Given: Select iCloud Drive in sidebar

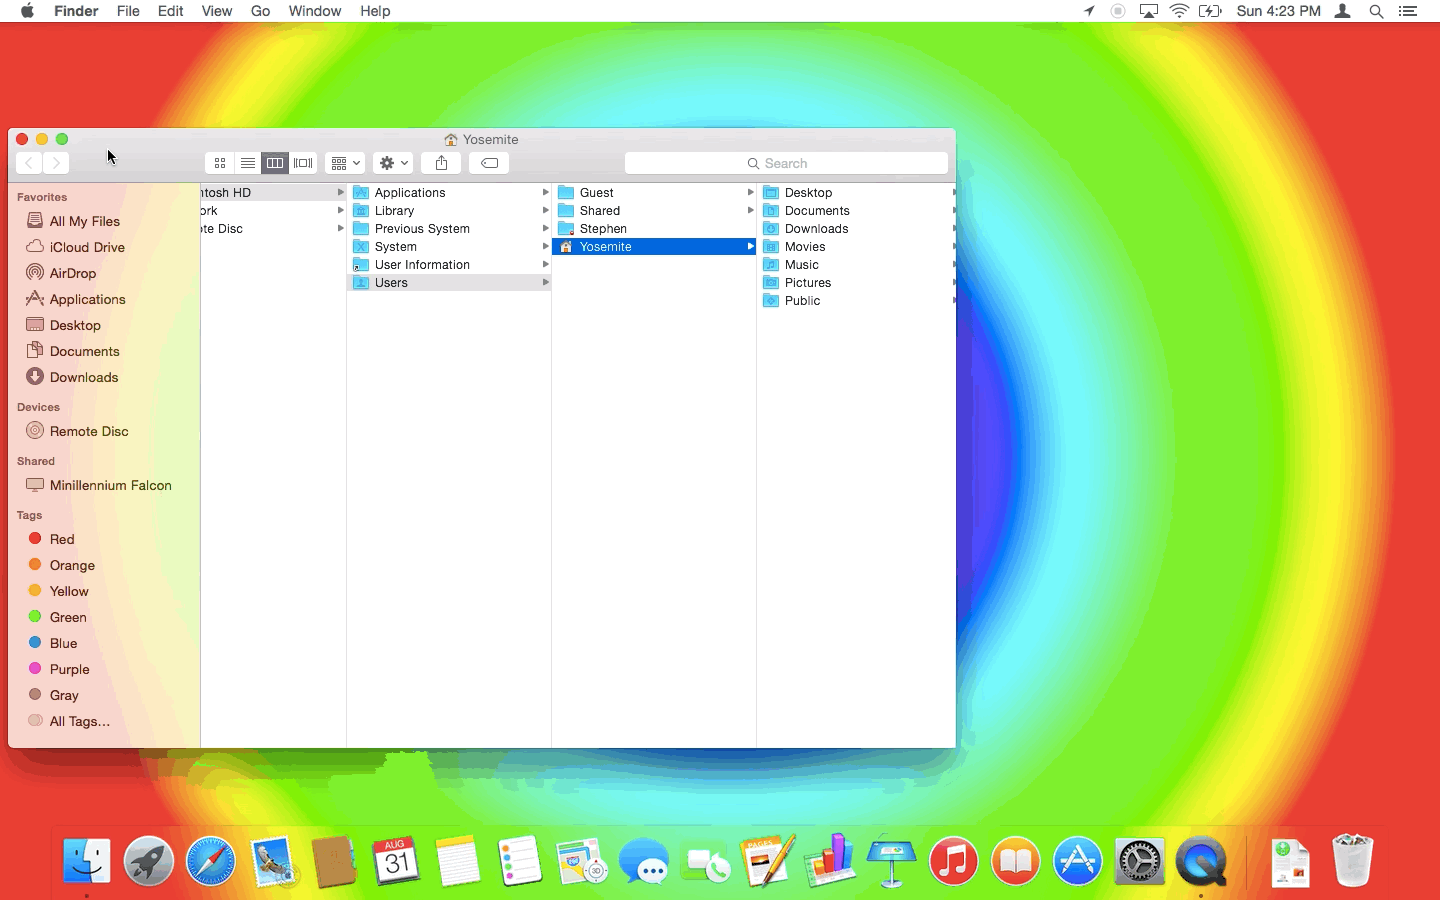Looking at the screenshot, I should pyautogui.click(x=86, y=247).
